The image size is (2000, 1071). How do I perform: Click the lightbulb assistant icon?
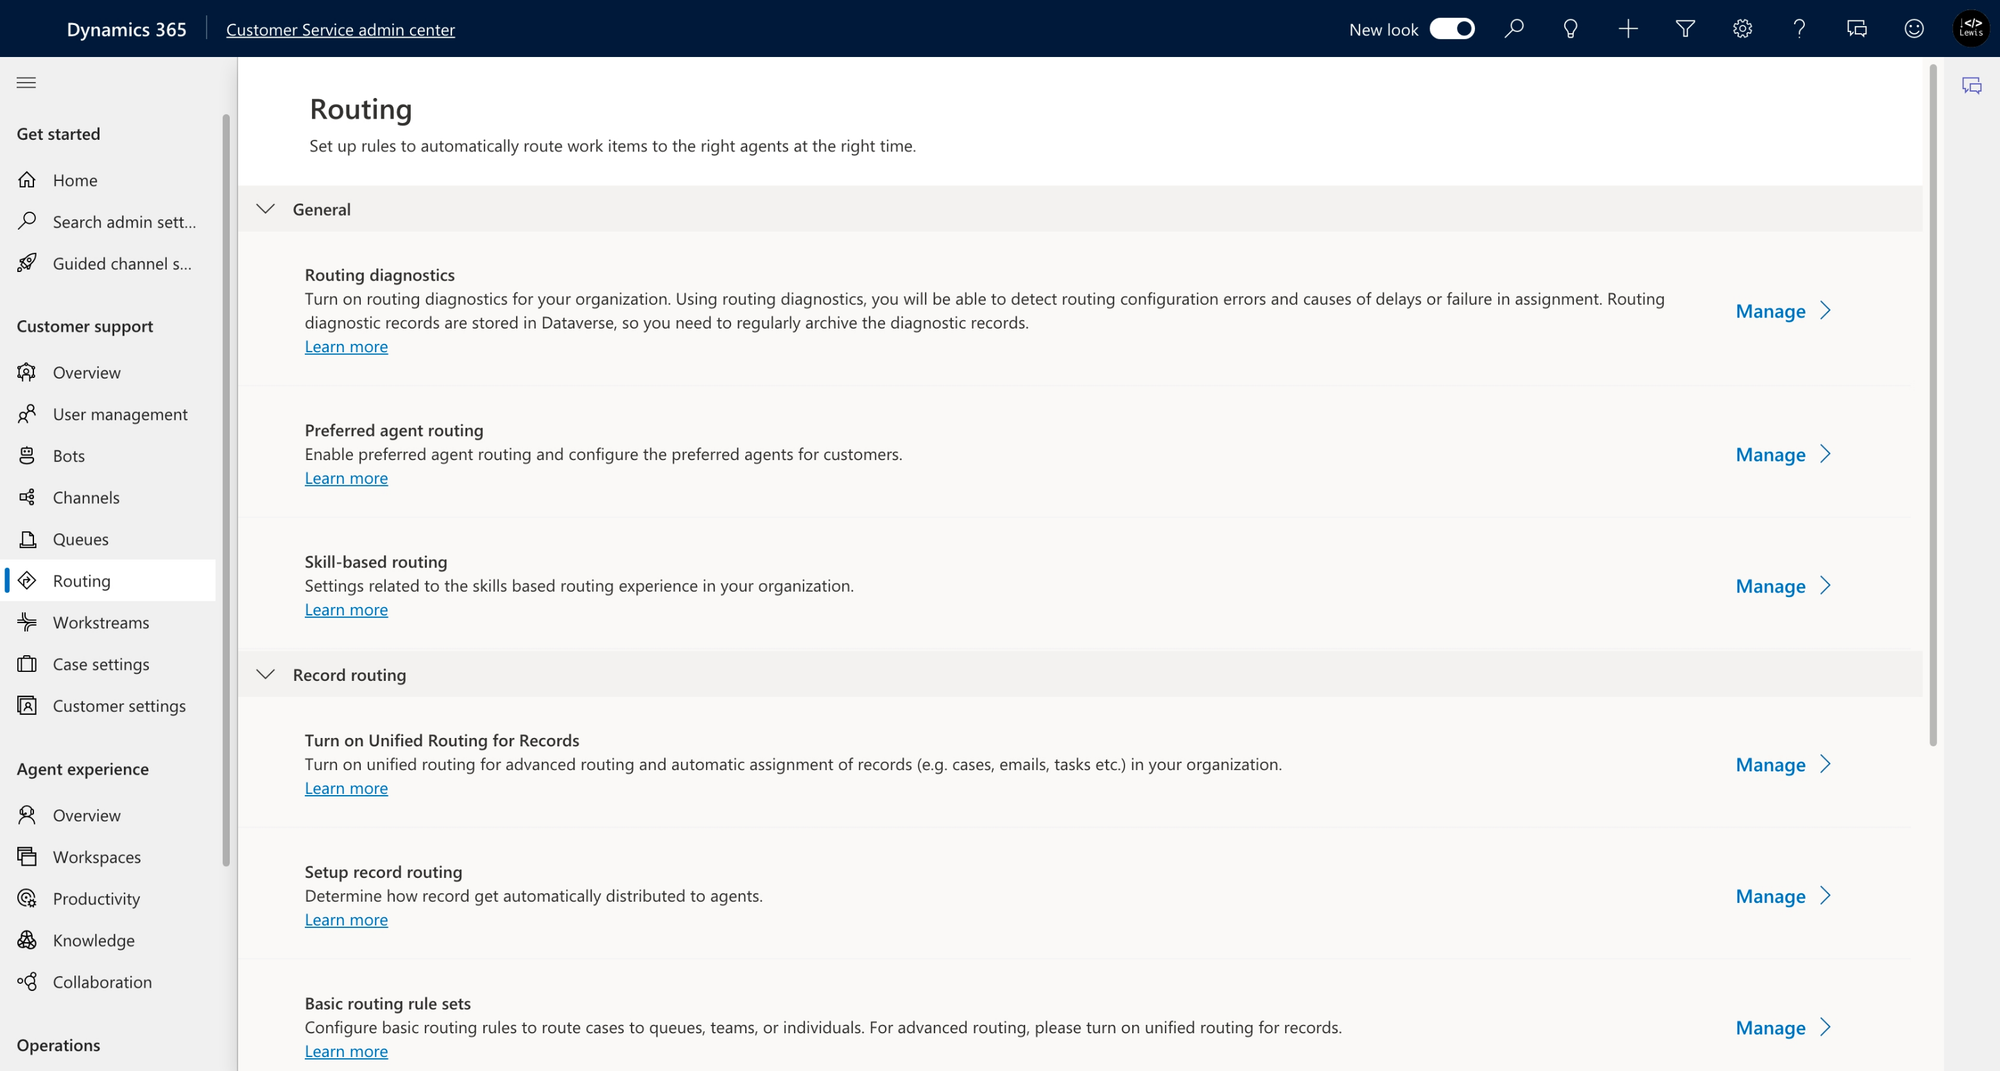pyautogui.click(x=1571, y=29)
